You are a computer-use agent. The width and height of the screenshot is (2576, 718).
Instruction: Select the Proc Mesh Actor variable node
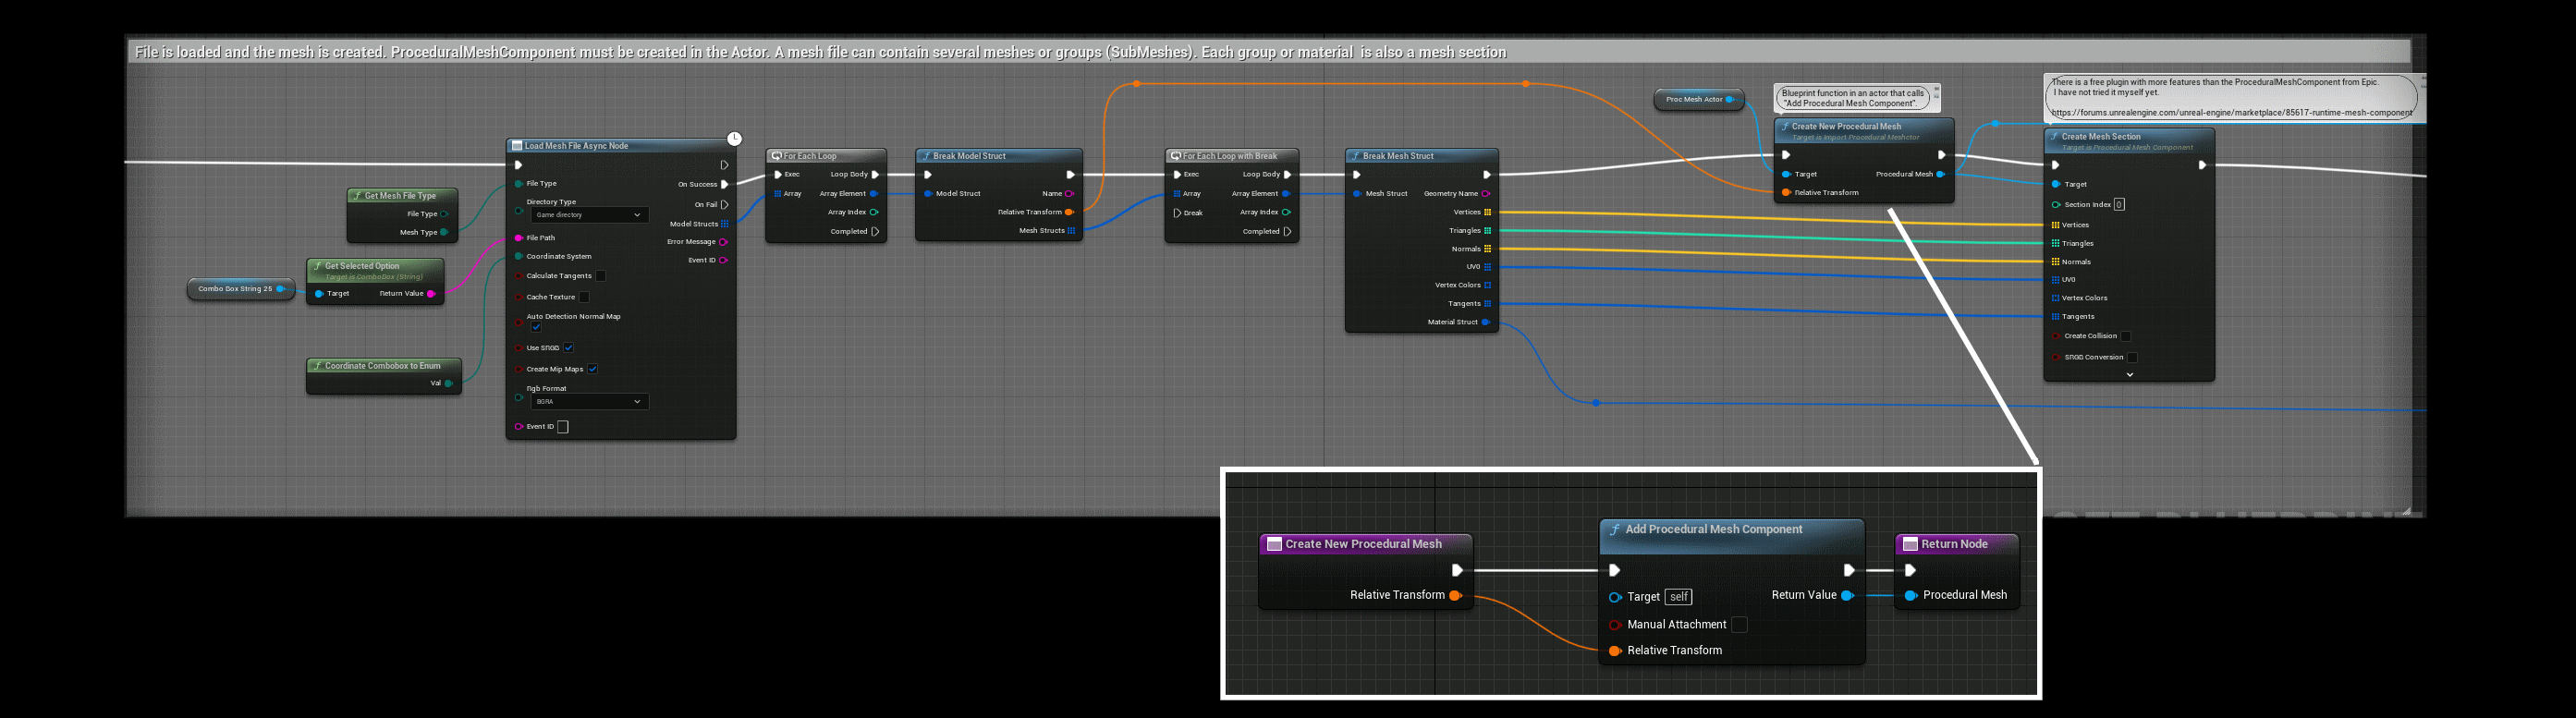1696,100
